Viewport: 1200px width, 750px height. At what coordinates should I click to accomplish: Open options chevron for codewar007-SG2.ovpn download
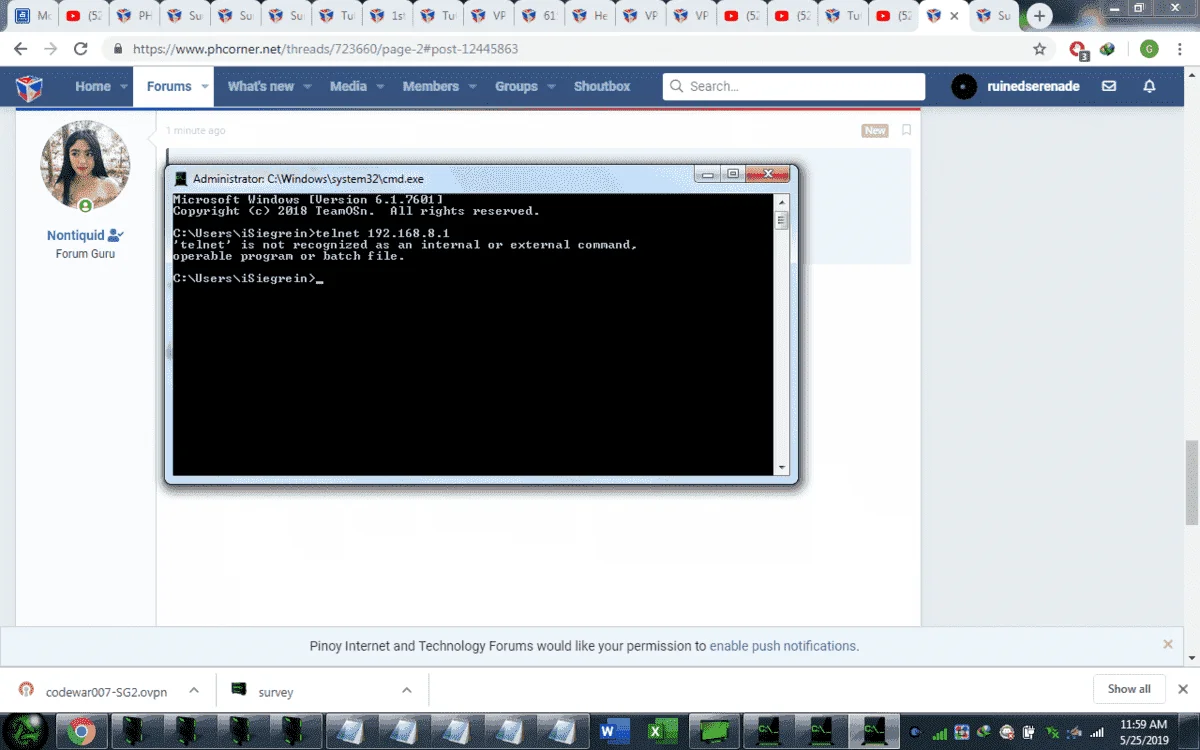click(194, 690)
